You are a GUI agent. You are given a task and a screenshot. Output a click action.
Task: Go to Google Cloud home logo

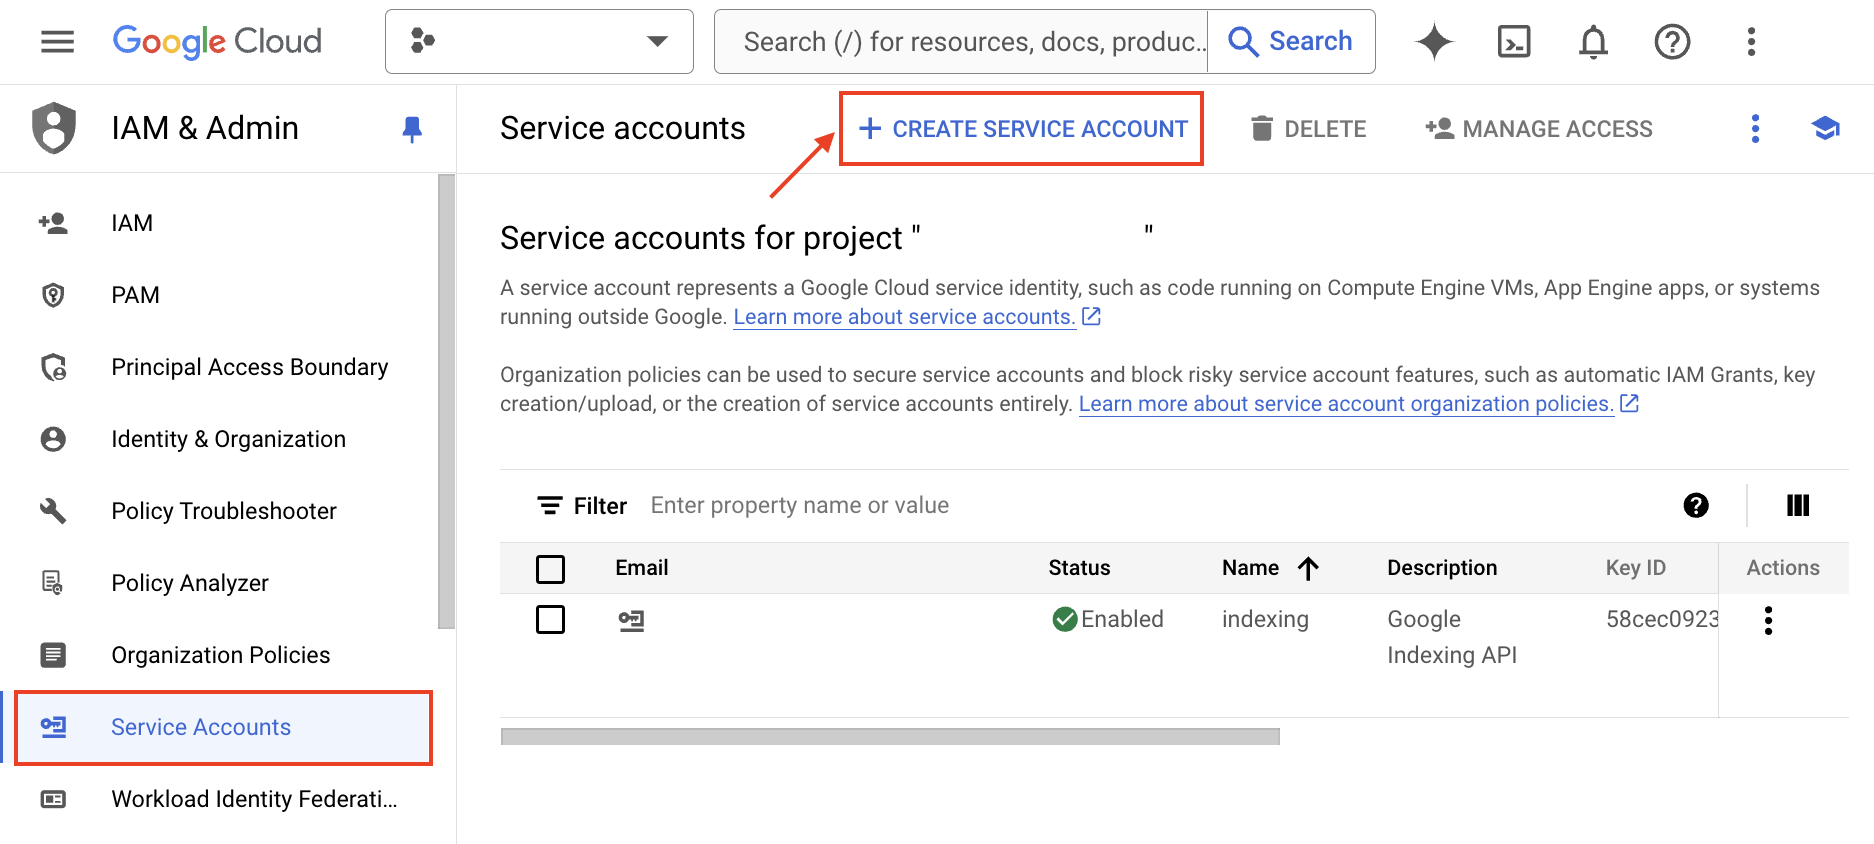click(217, 41)
